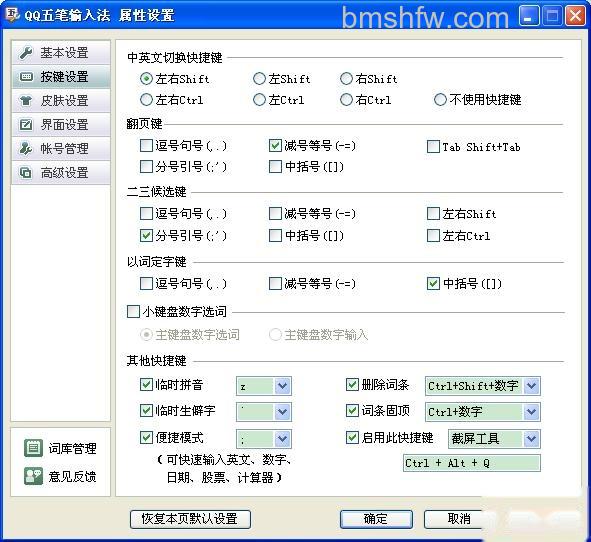The image size is (591, 542).
Task: Click the QQ五笔 title bar app icon
Action: tap(12, 14)
